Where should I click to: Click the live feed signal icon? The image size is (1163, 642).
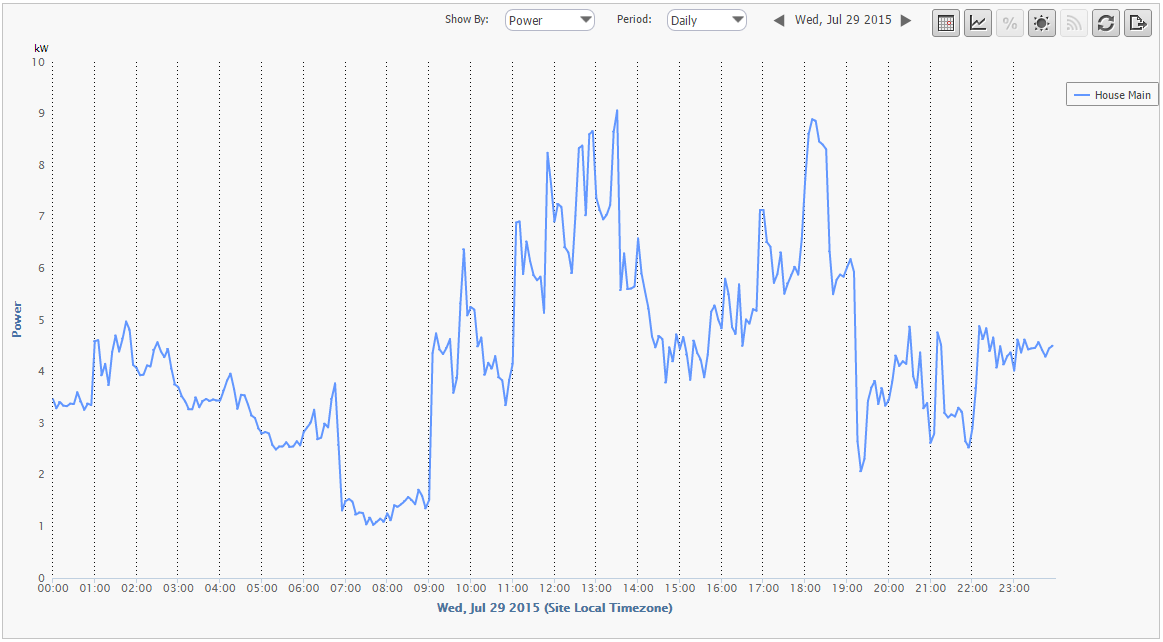[x=1074, y=23]
